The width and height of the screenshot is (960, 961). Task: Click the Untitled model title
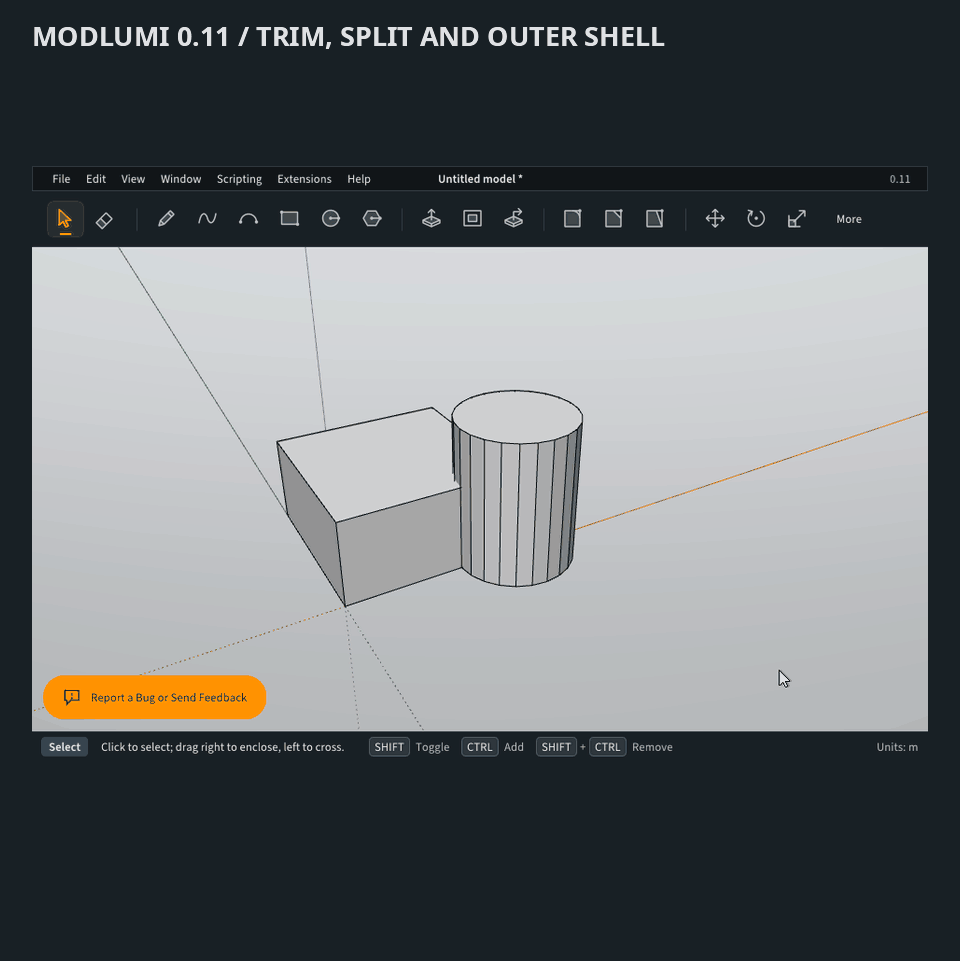[x=480, y=179]
